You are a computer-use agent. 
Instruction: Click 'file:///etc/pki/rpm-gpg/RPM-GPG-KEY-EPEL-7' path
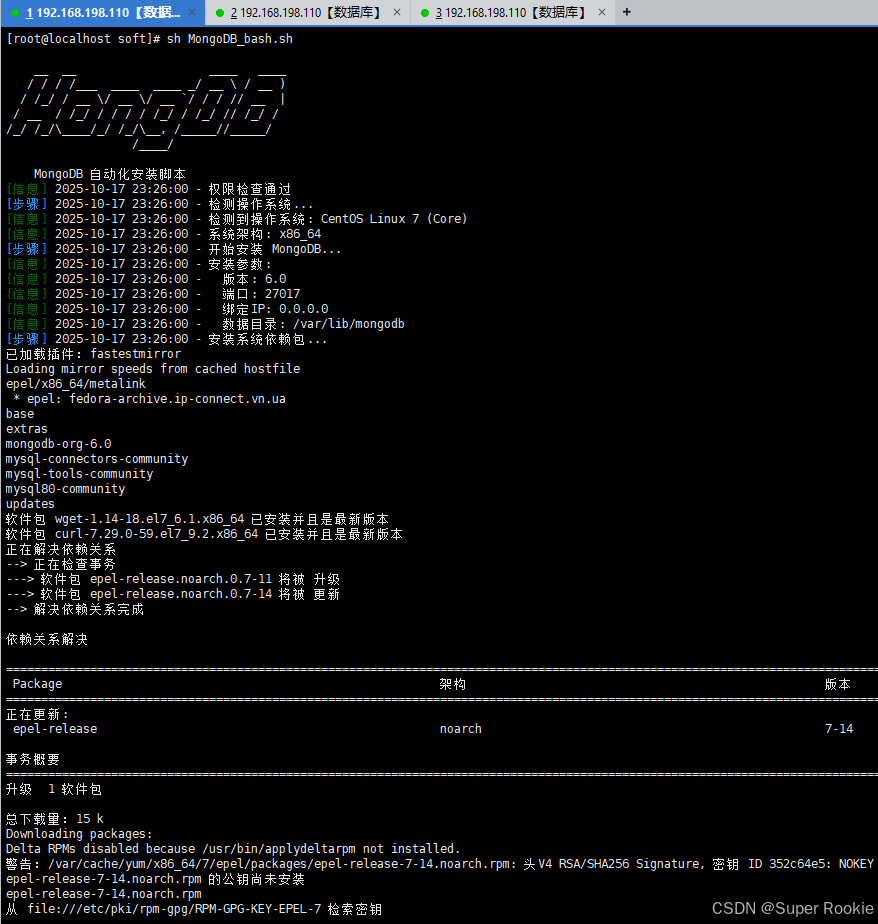coord(174,909)
